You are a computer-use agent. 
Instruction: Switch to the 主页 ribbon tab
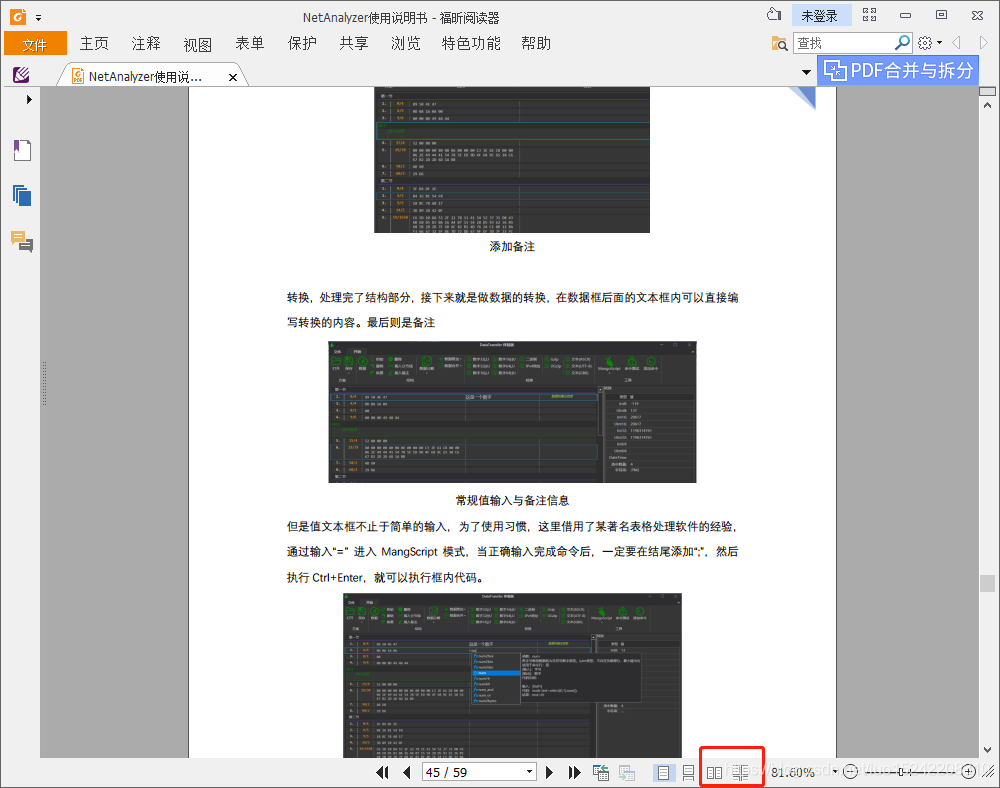pyautogui.click(x=94, y=43)
